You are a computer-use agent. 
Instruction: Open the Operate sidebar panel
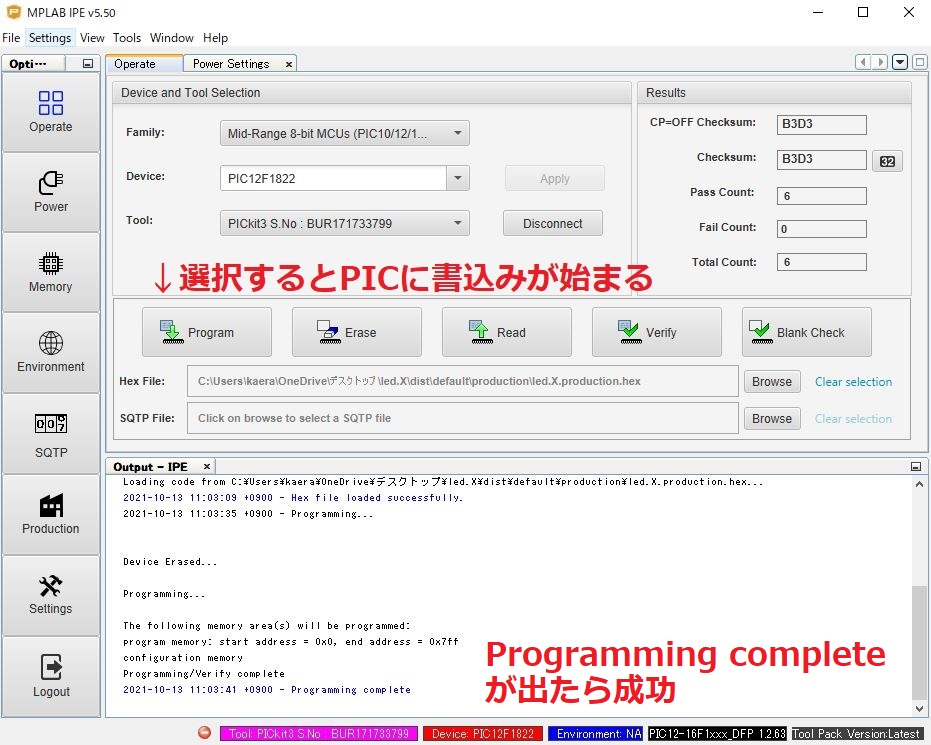pyautogui.click(x=50, y=112)
